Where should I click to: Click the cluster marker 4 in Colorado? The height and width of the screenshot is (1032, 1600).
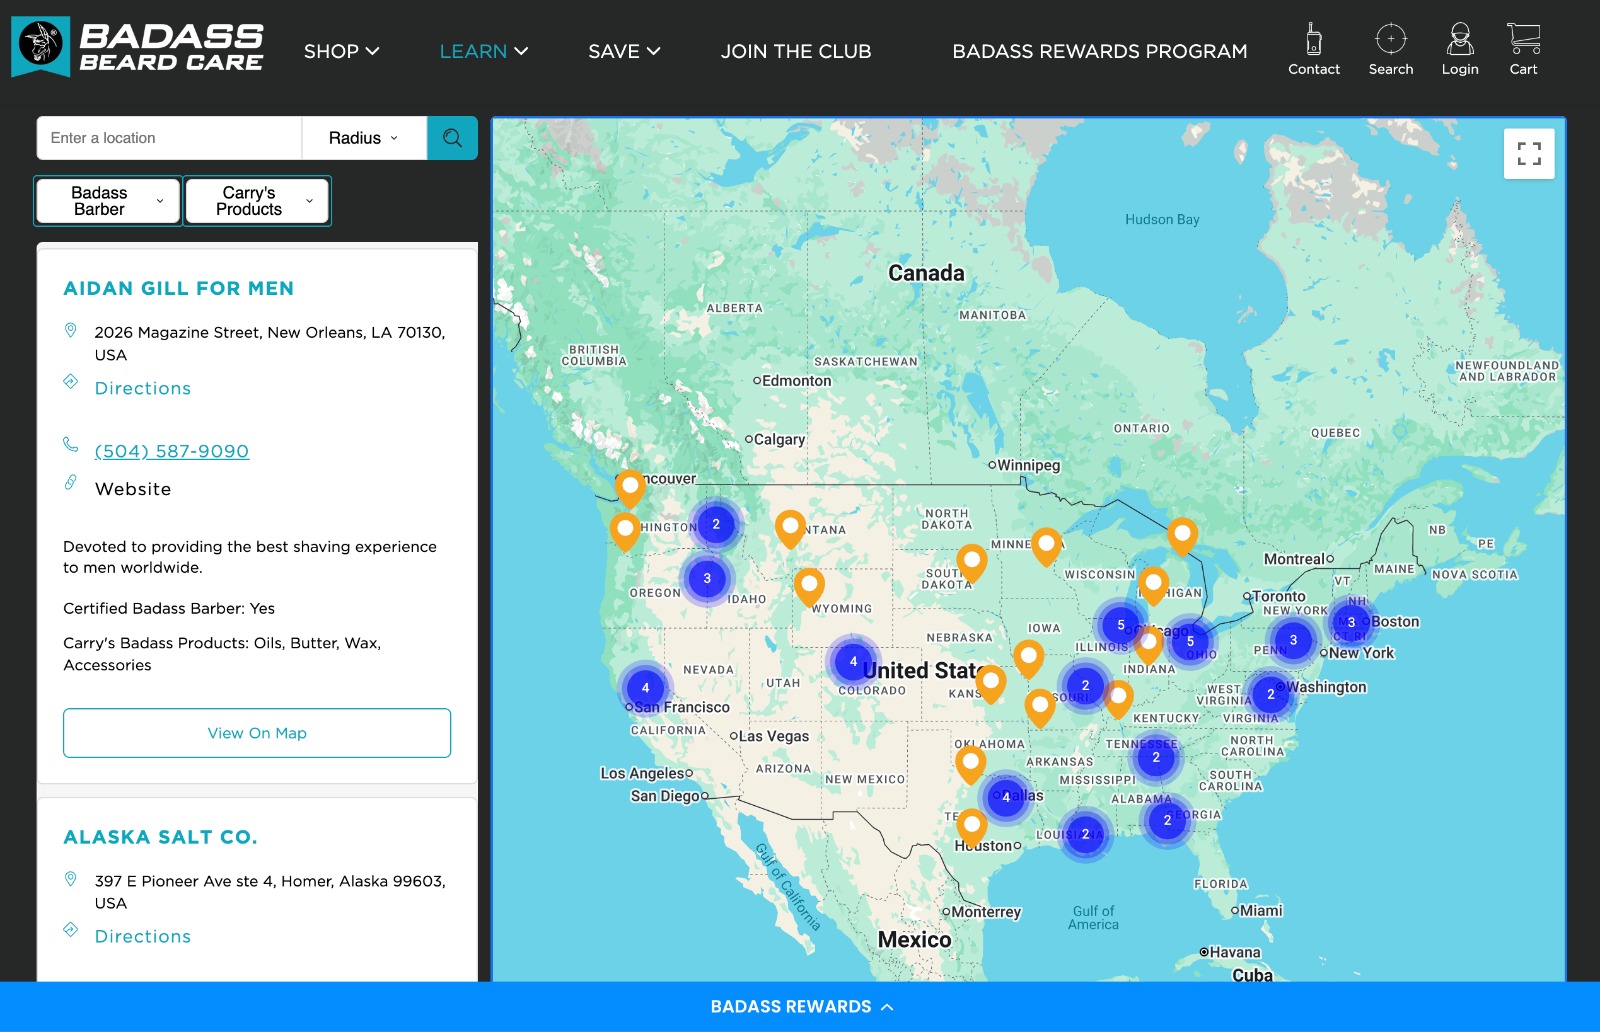[x=853, y=661]
